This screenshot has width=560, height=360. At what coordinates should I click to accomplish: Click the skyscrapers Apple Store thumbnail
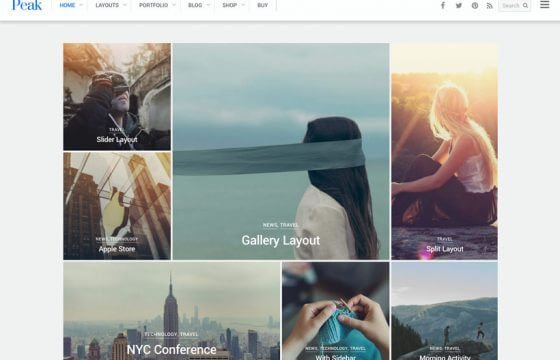click(x=117, y=206)
